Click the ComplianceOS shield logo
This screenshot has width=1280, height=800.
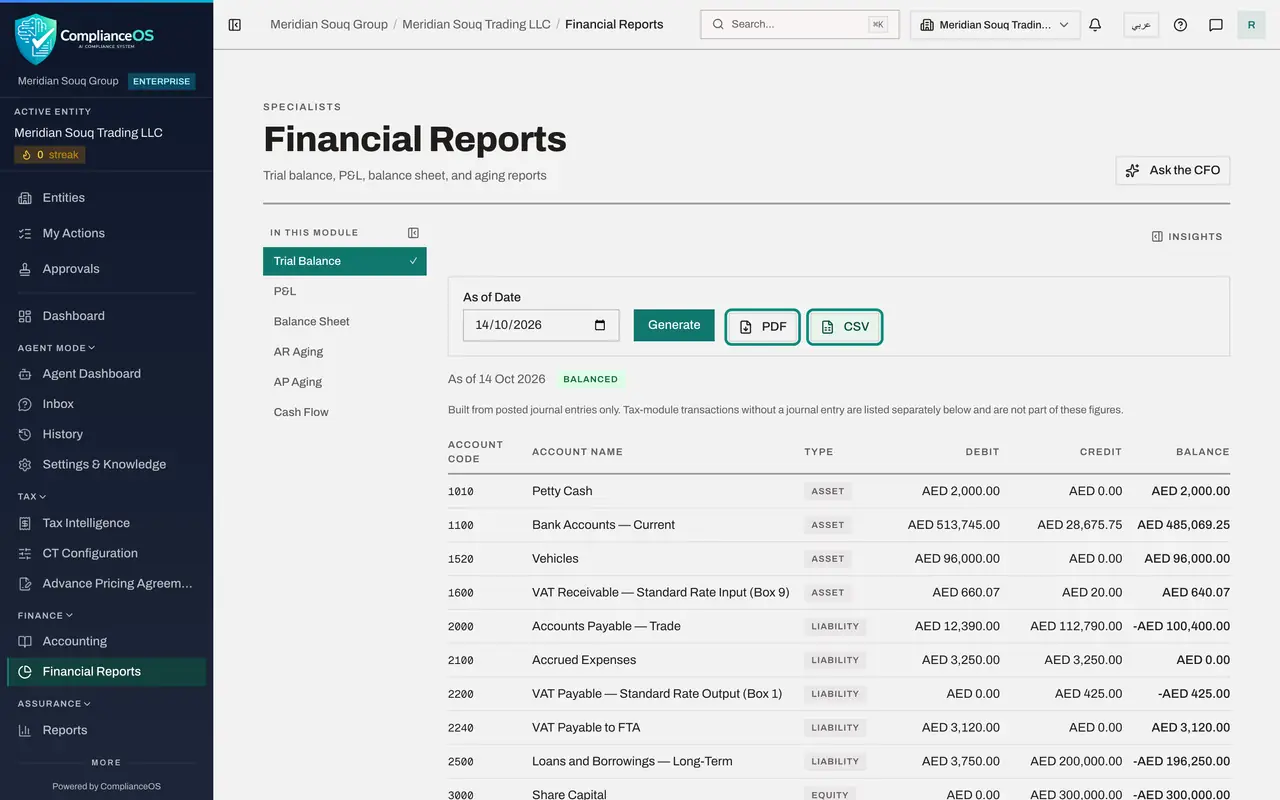pos(36,39)
